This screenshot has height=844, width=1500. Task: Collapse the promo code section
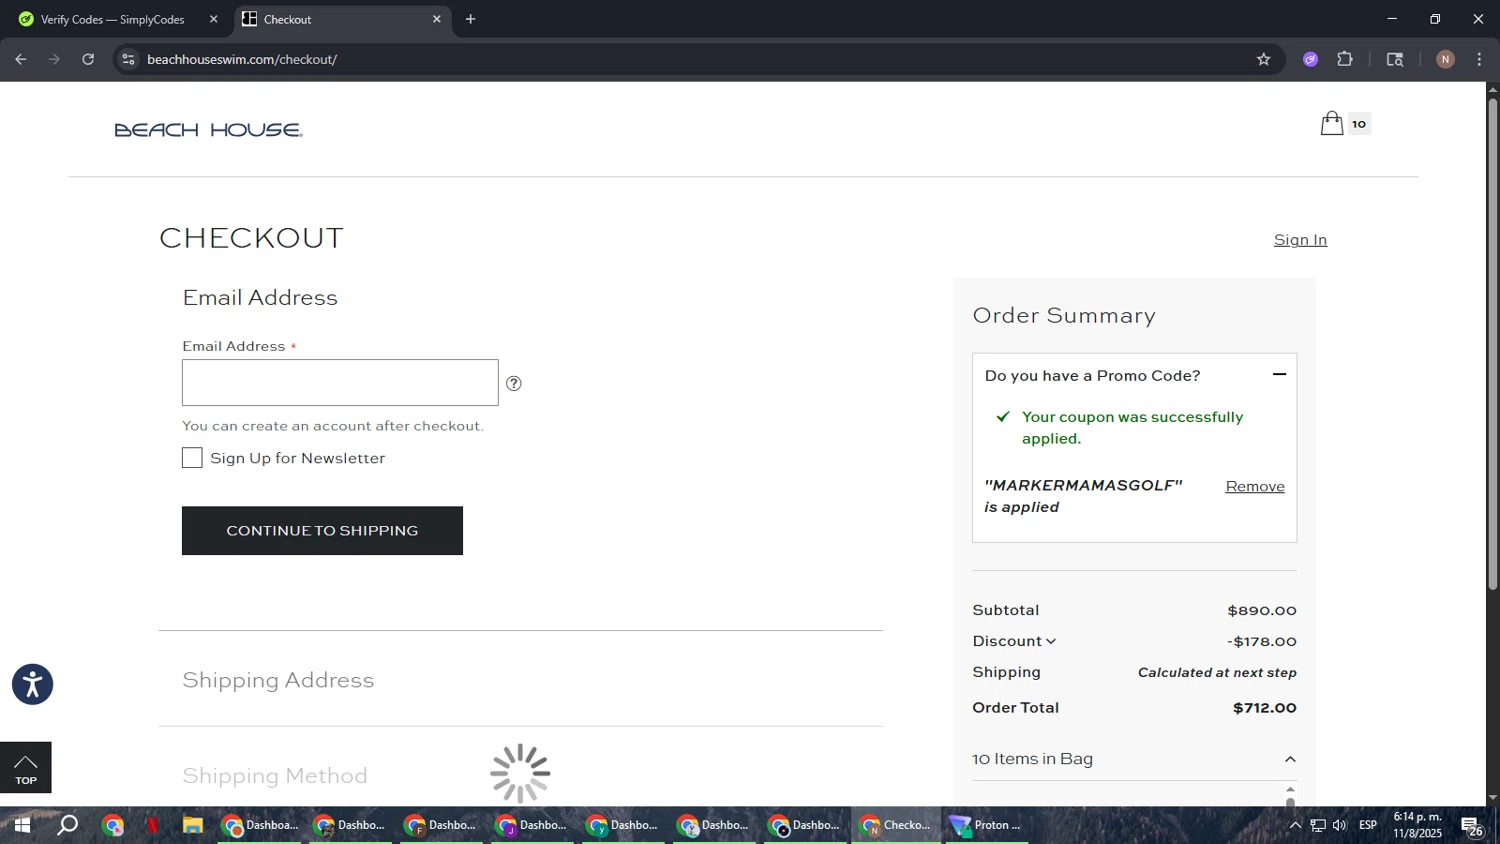pyautogui.click(x=1279, y=375)
